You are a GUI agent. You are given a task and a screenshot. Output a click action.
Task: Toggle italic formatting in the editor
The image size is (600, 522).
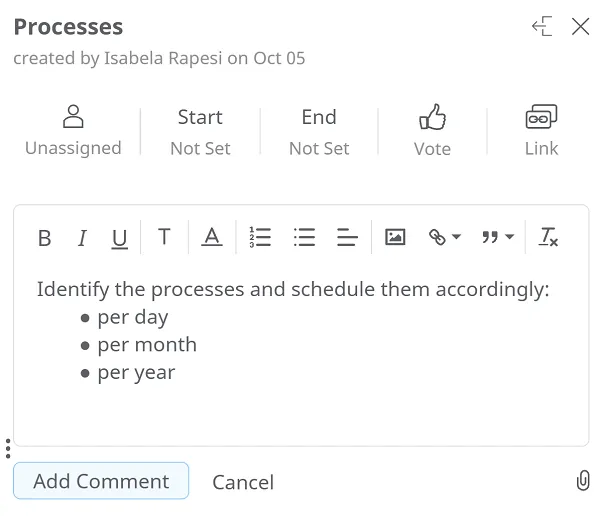(82, 238)
